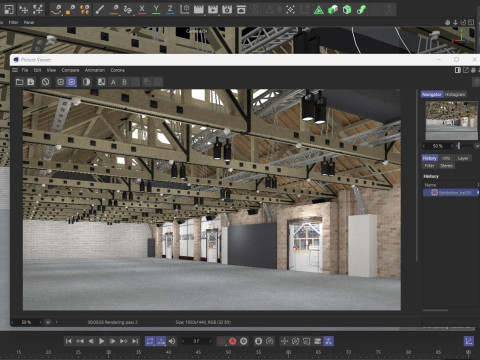
Task: Click the record keyframe button
Action: pos(222,341)
